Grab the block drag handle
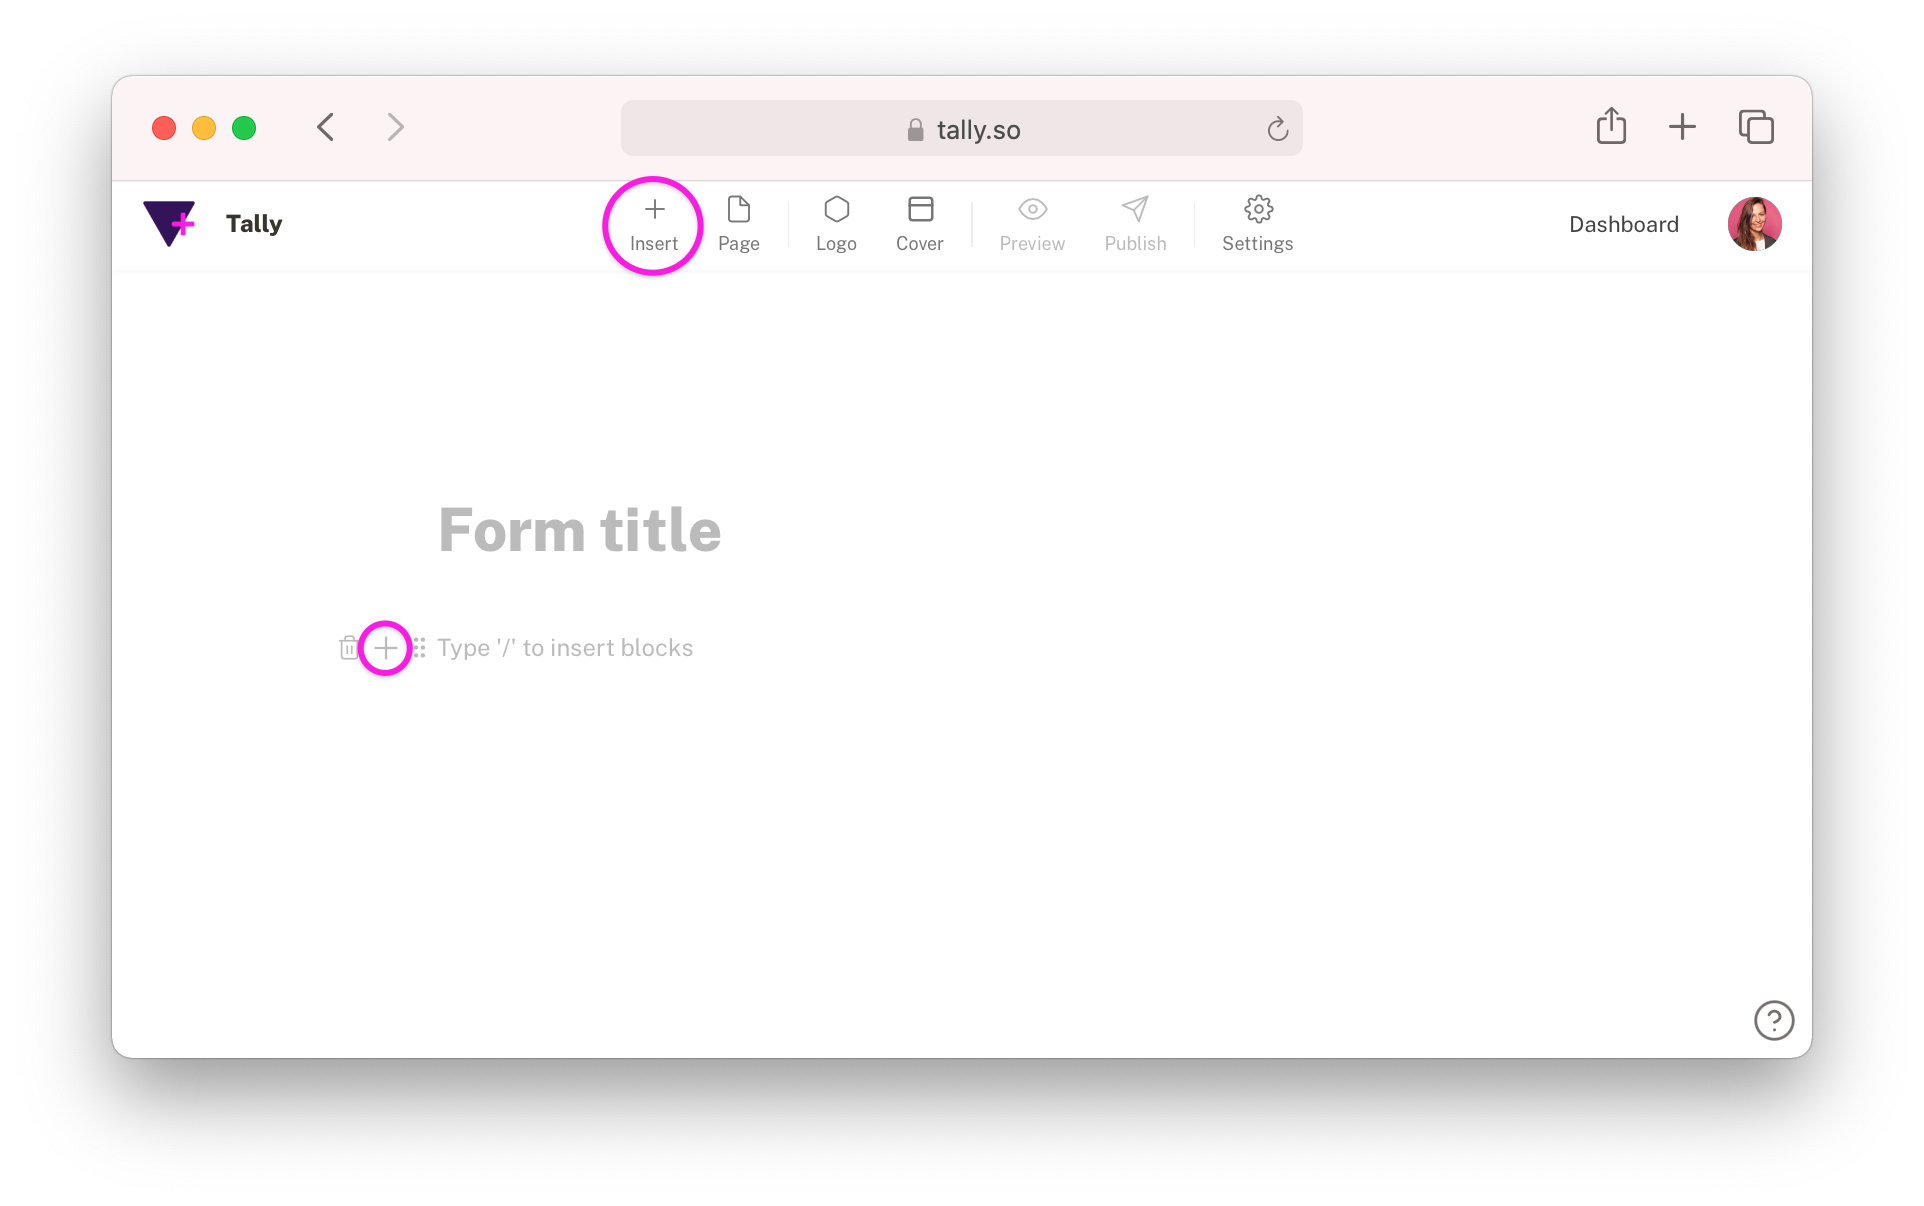The image size is (1924, 1206). coord(420,648)
